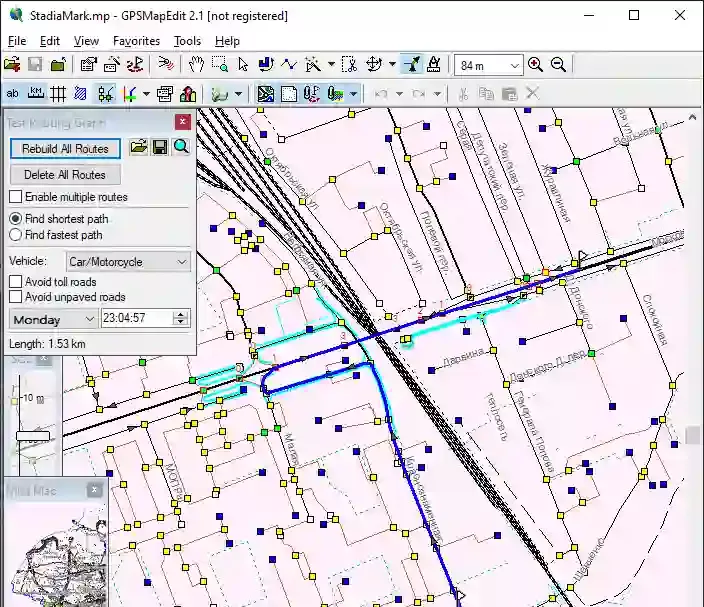Select the Create Object wand tool
Image resolution: width=704 pixels, height=607 pixels.
313,65
